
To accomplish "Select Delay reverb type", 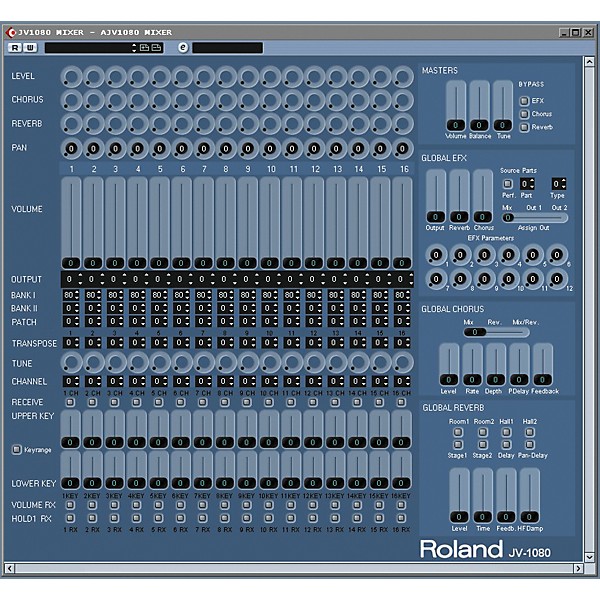I will (x=506, y=445).
